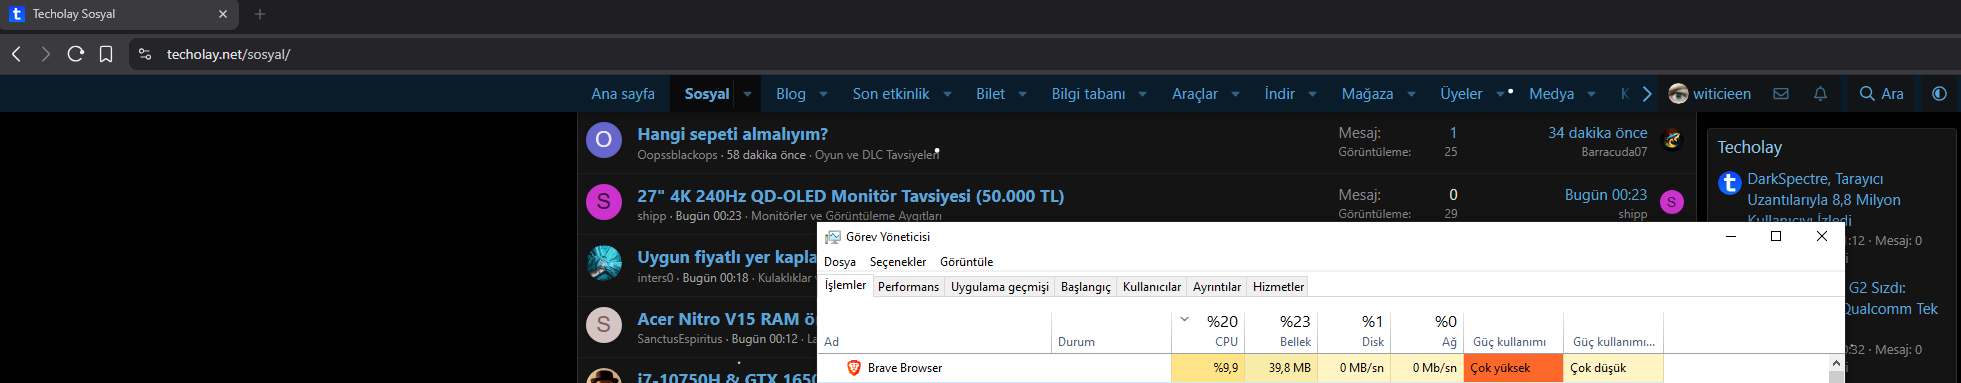The width and height of the screenshot is (1961, 383).
Task: Expand the Üyeler dropdown arrow
Action: pos(1500,94)
